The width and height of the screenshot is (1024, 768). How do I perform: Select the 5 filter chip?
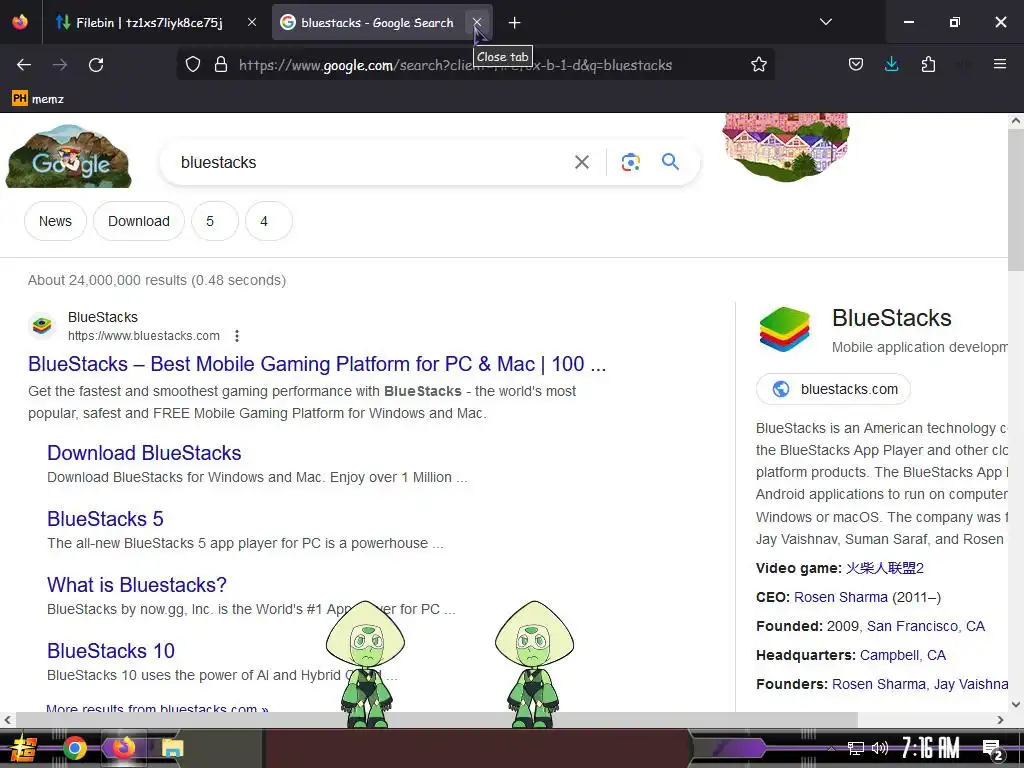[215, 221]
